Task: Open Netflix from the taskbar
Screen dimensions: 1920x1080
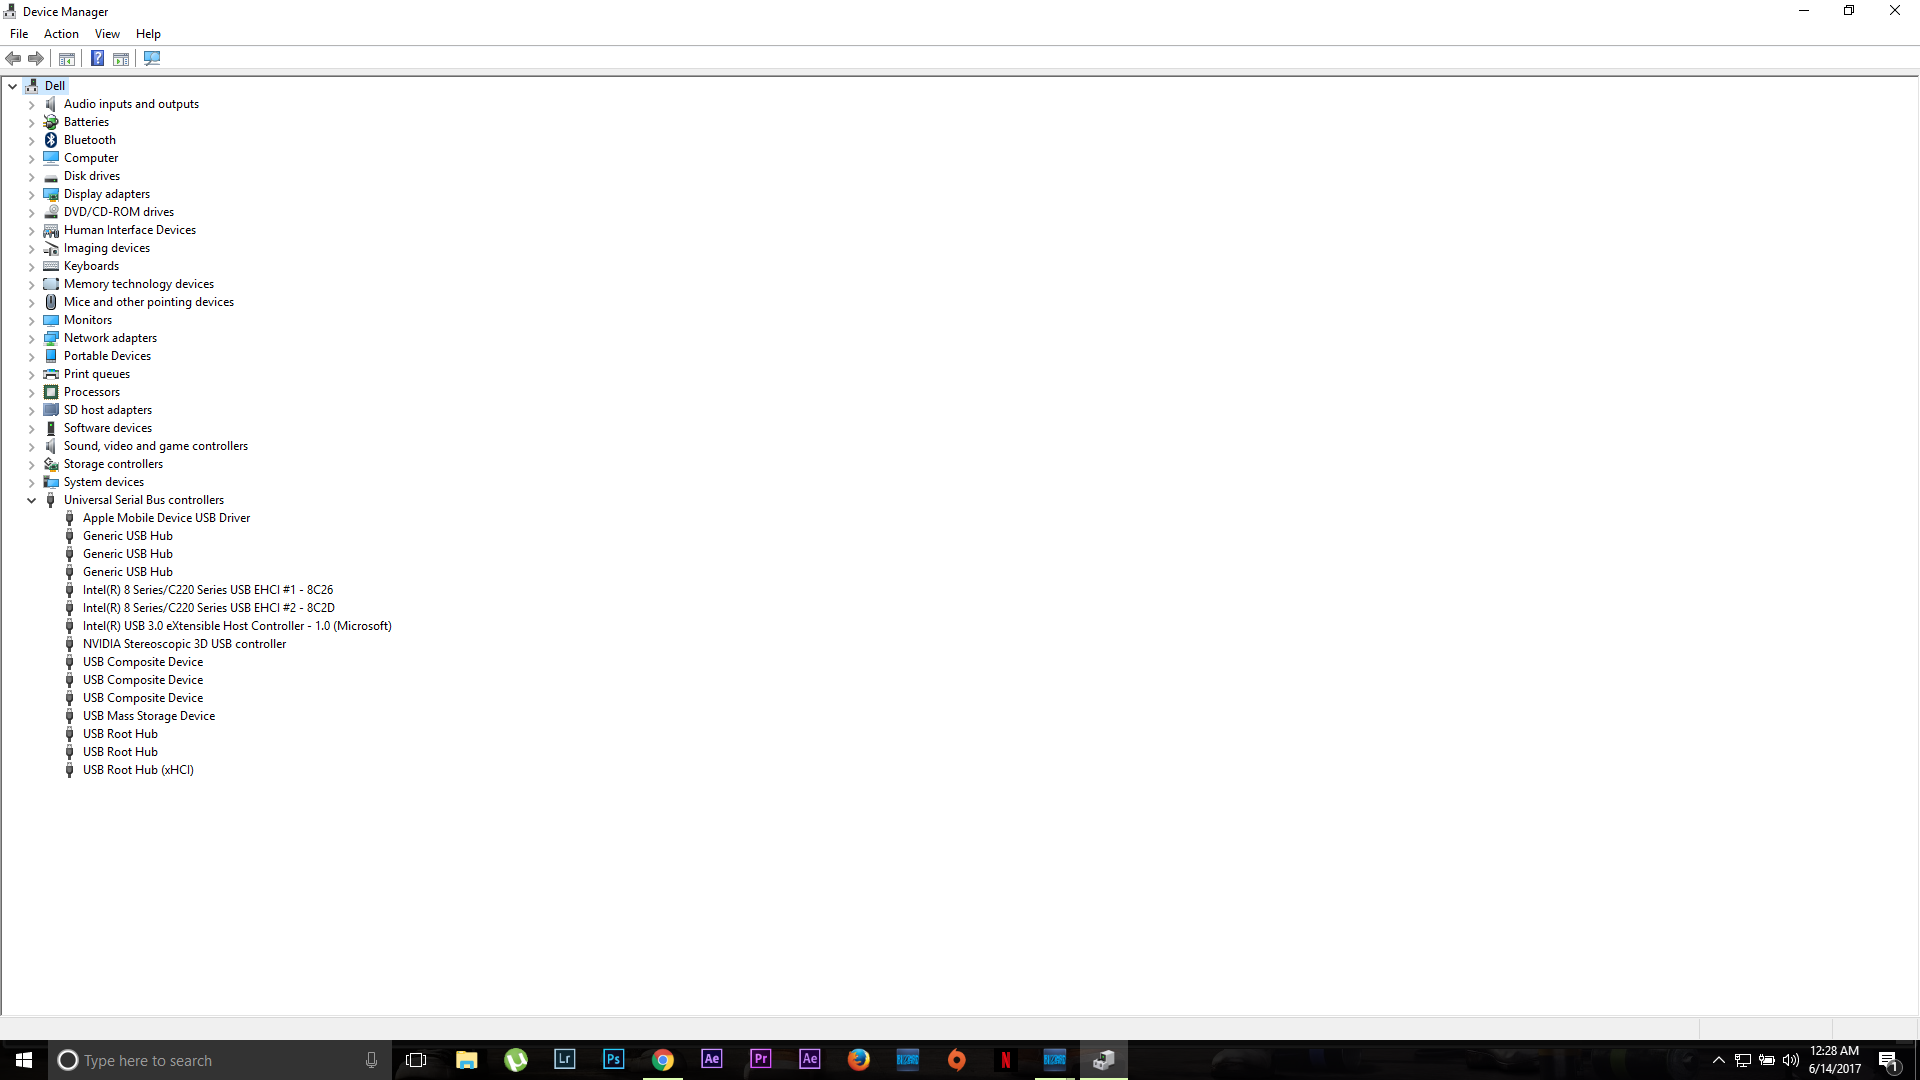Action: point(1005,1060)
